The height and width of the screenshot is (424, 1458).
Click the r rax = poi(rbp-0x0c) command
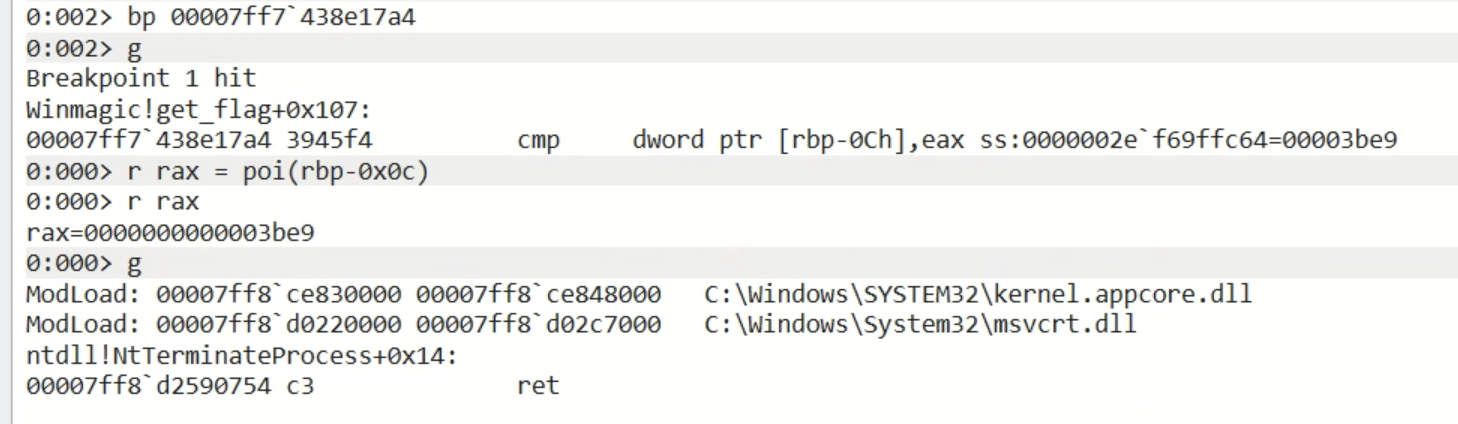click(x=278, y=172)
